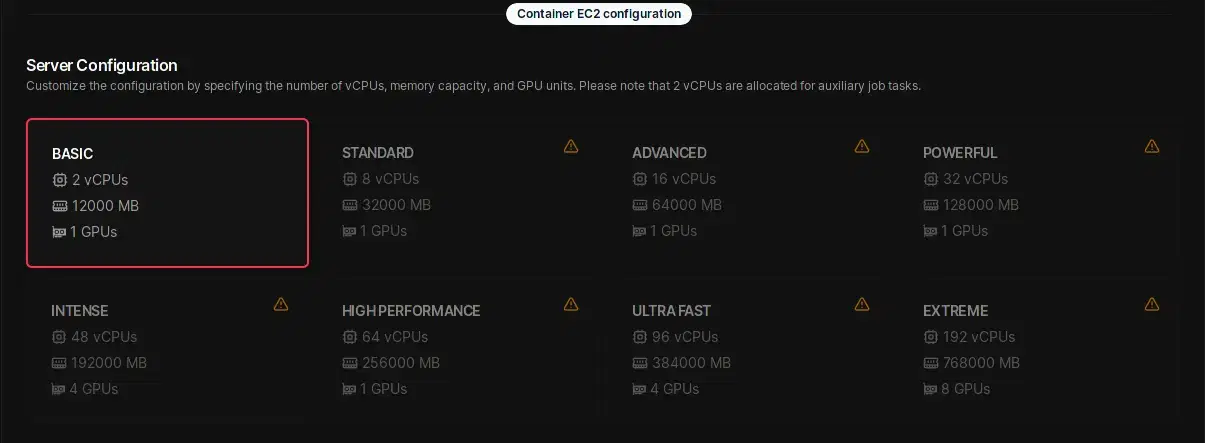Image resolution: width=1205 pixels, height=443 pixels.
Task: Click the vCPU chip icon in BASIC card
Action: 59,180
